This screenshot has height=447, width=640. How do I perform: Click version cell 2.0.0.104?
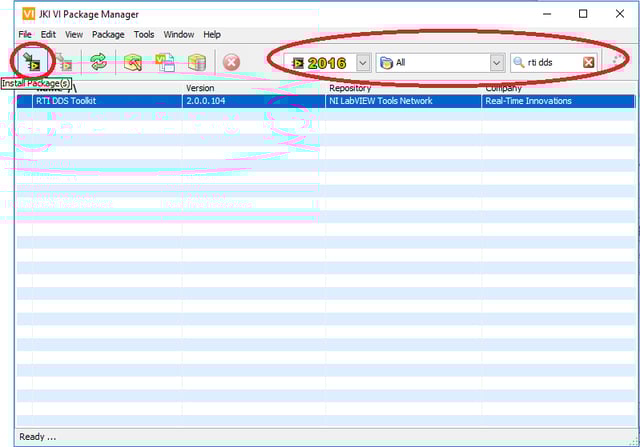click(x=206, y=101)
